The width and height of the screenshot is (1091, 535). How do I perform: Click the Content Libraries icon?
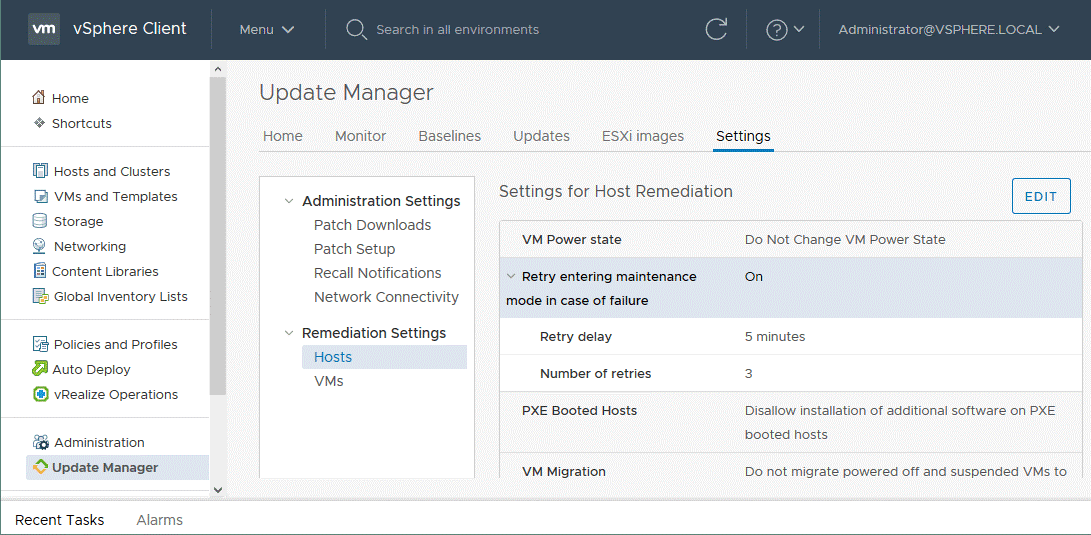click(40, 271)
